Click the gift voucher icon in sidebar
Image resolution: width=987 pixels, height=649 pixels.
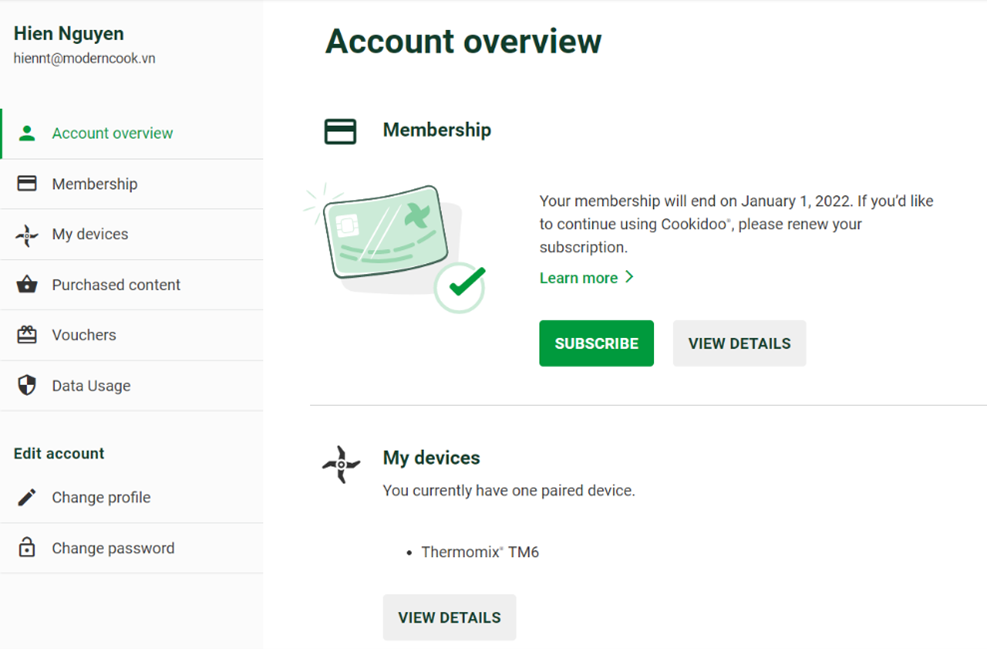coord(27,335)
